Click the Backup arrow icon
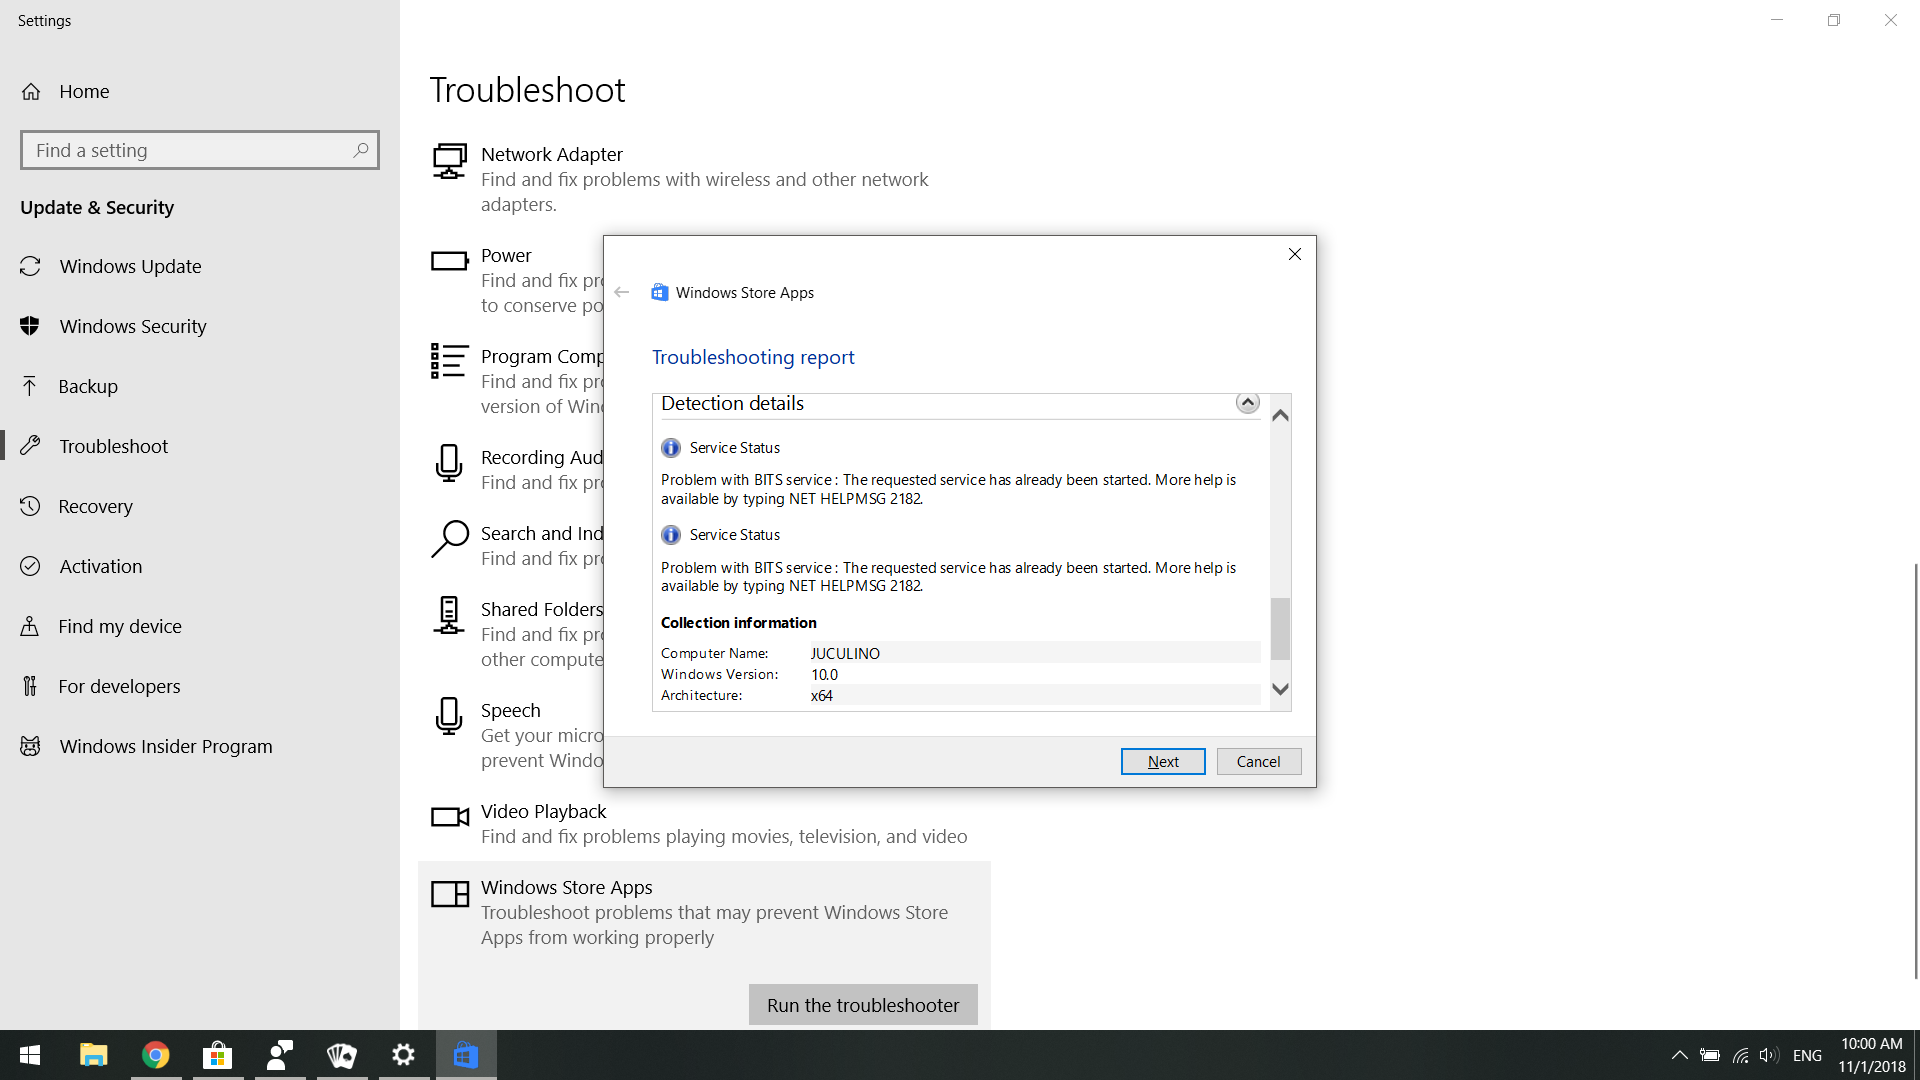Screen dimensions: 1920x1080 point(30,386)
